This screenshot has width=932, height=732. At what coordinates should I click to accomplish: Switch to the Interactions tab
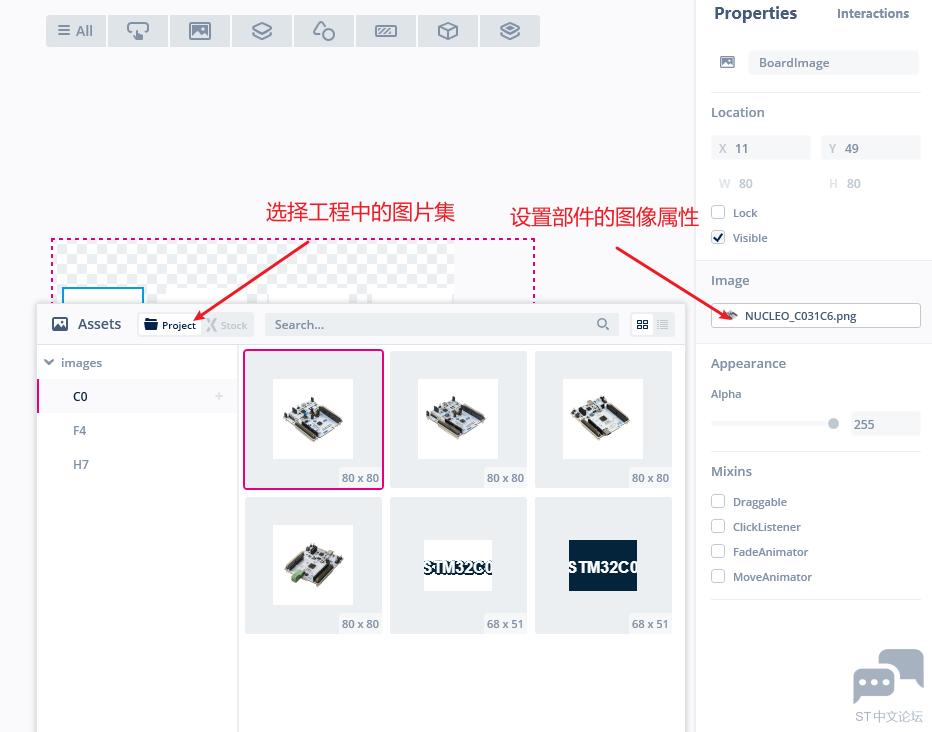coord(872,14)
